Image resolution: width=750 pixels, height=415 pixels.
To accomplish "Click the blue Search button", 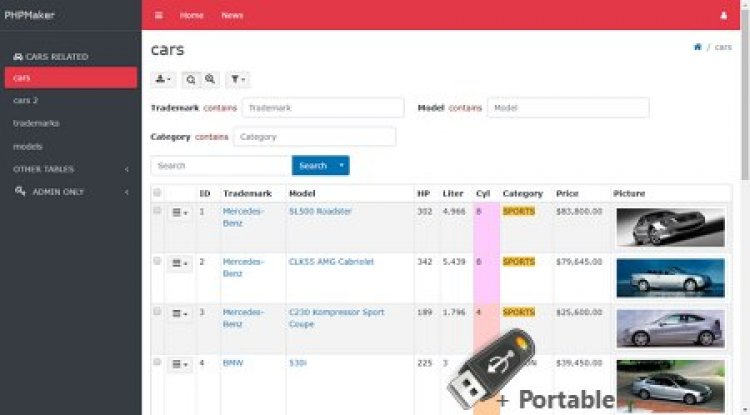I will click(x=313, y=165).
